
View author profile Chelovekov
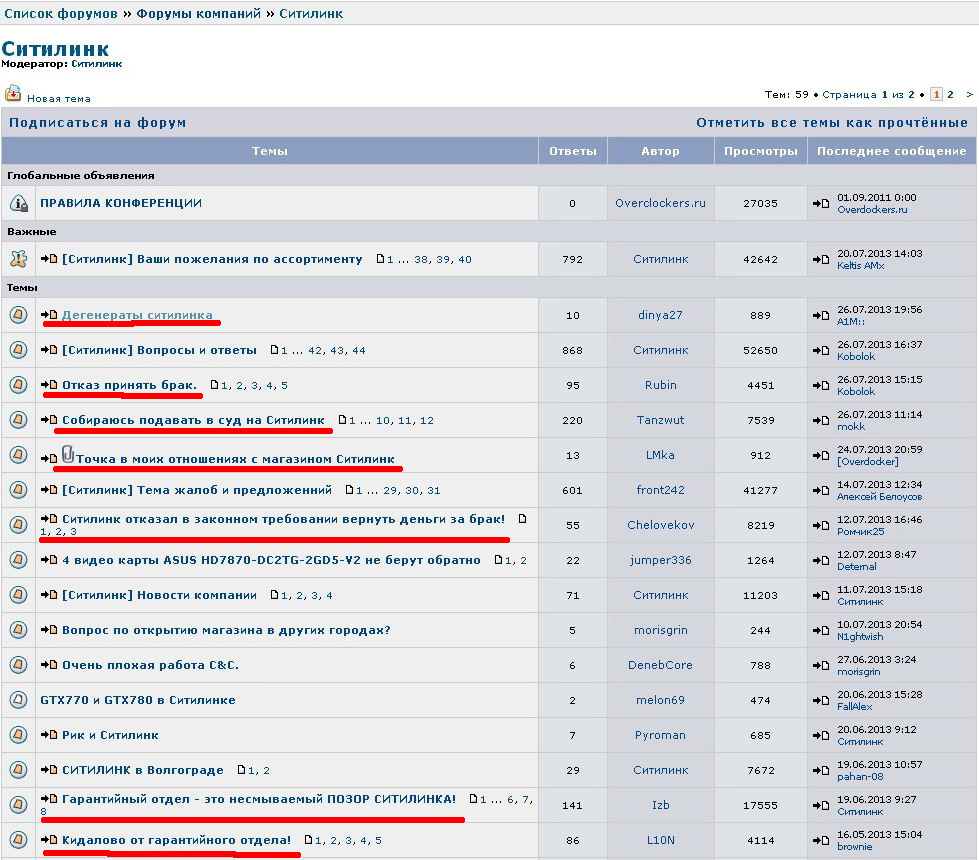[x=661, y=525]
